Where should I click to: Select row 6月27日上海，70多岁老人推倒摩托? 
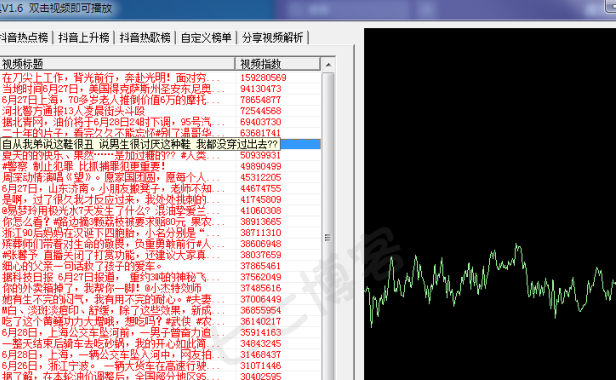[160, 99]
